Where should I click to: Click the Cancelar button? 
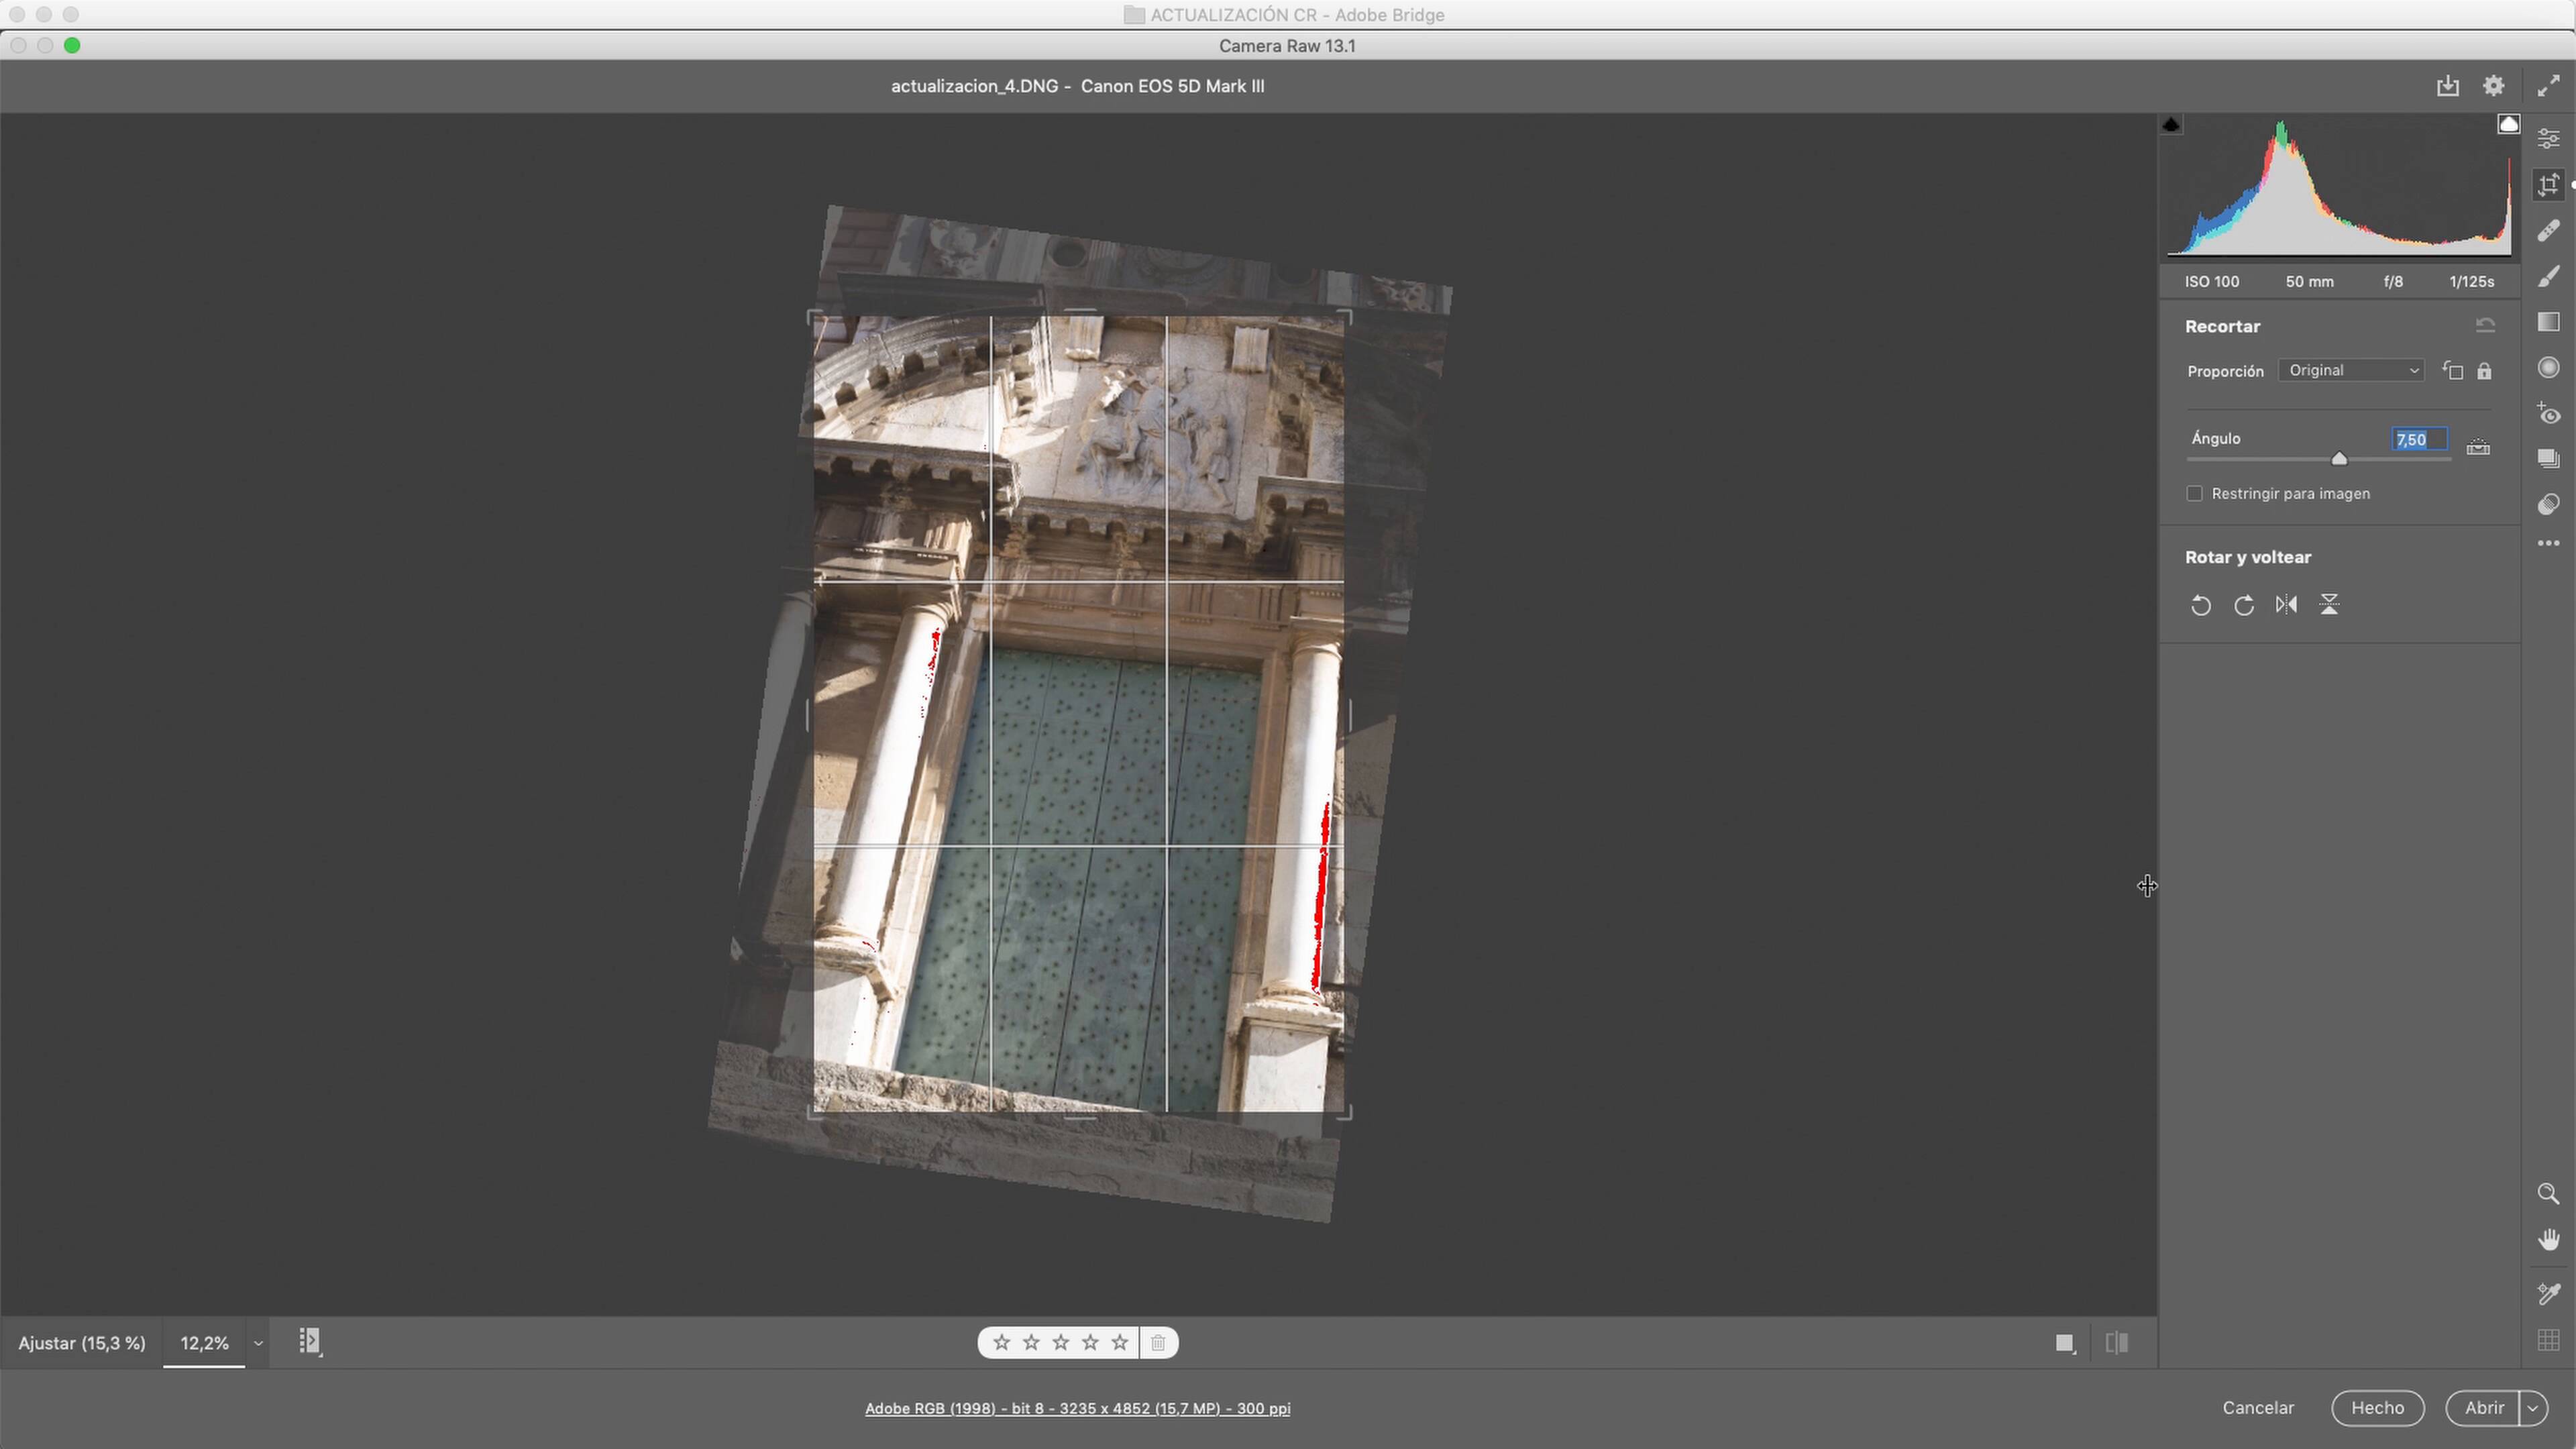click(x=2258, y=1408)
